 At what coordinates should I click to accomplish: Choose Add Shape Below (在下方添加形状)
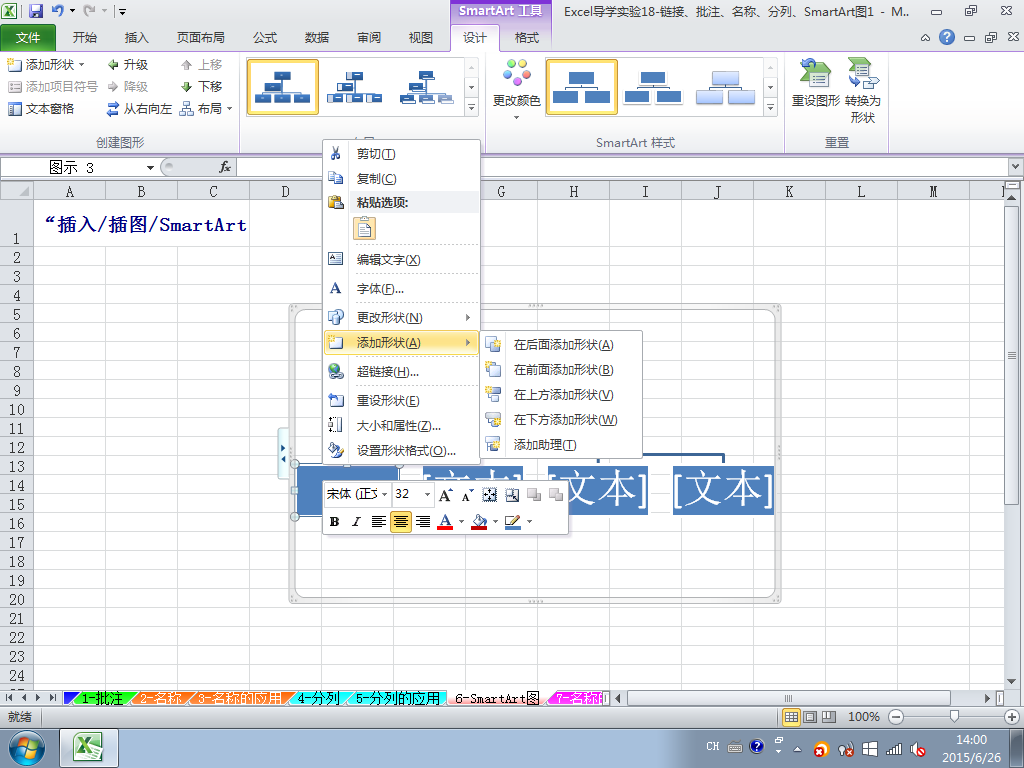[x=562, y=419]
